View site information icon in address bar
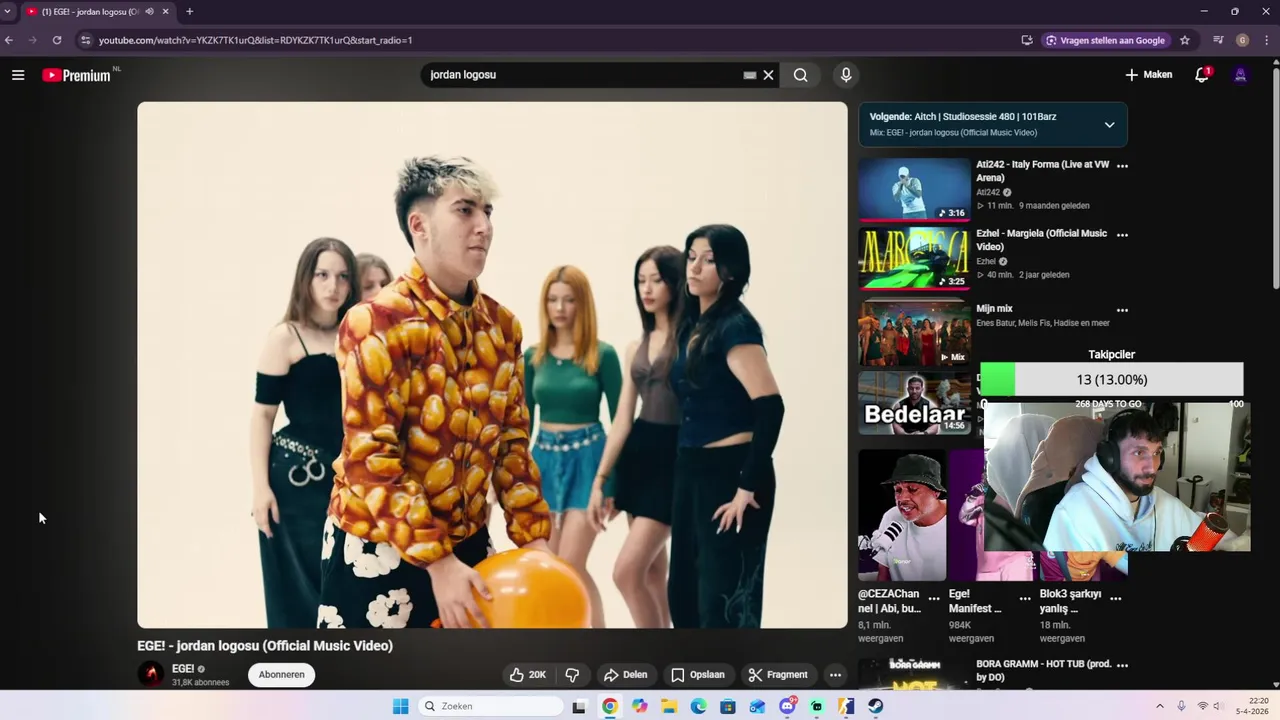Screen dimensions: 1280x720 [86, 40]
